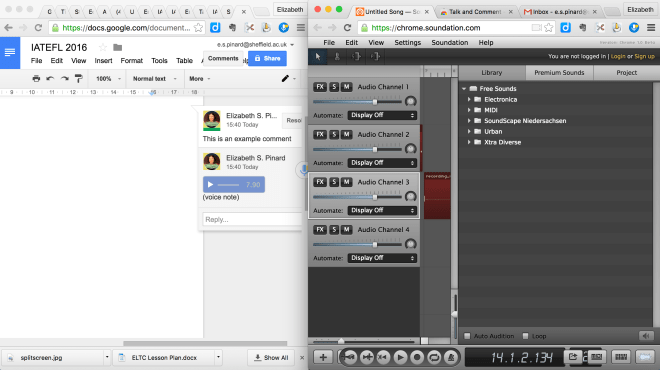Click the audition volume speaker icon
The height and width of the screenshot is (370, 660).
point(646,336)
